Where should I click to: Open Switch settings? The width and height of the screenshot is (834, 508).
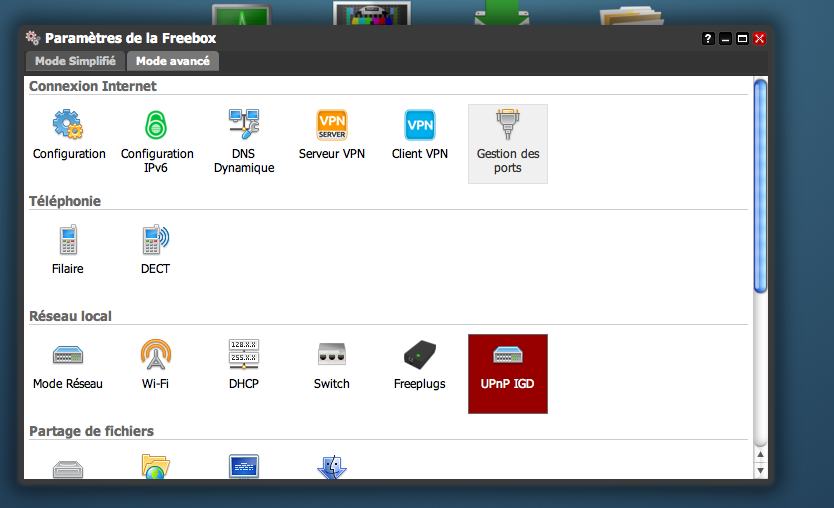pos(332,365)
